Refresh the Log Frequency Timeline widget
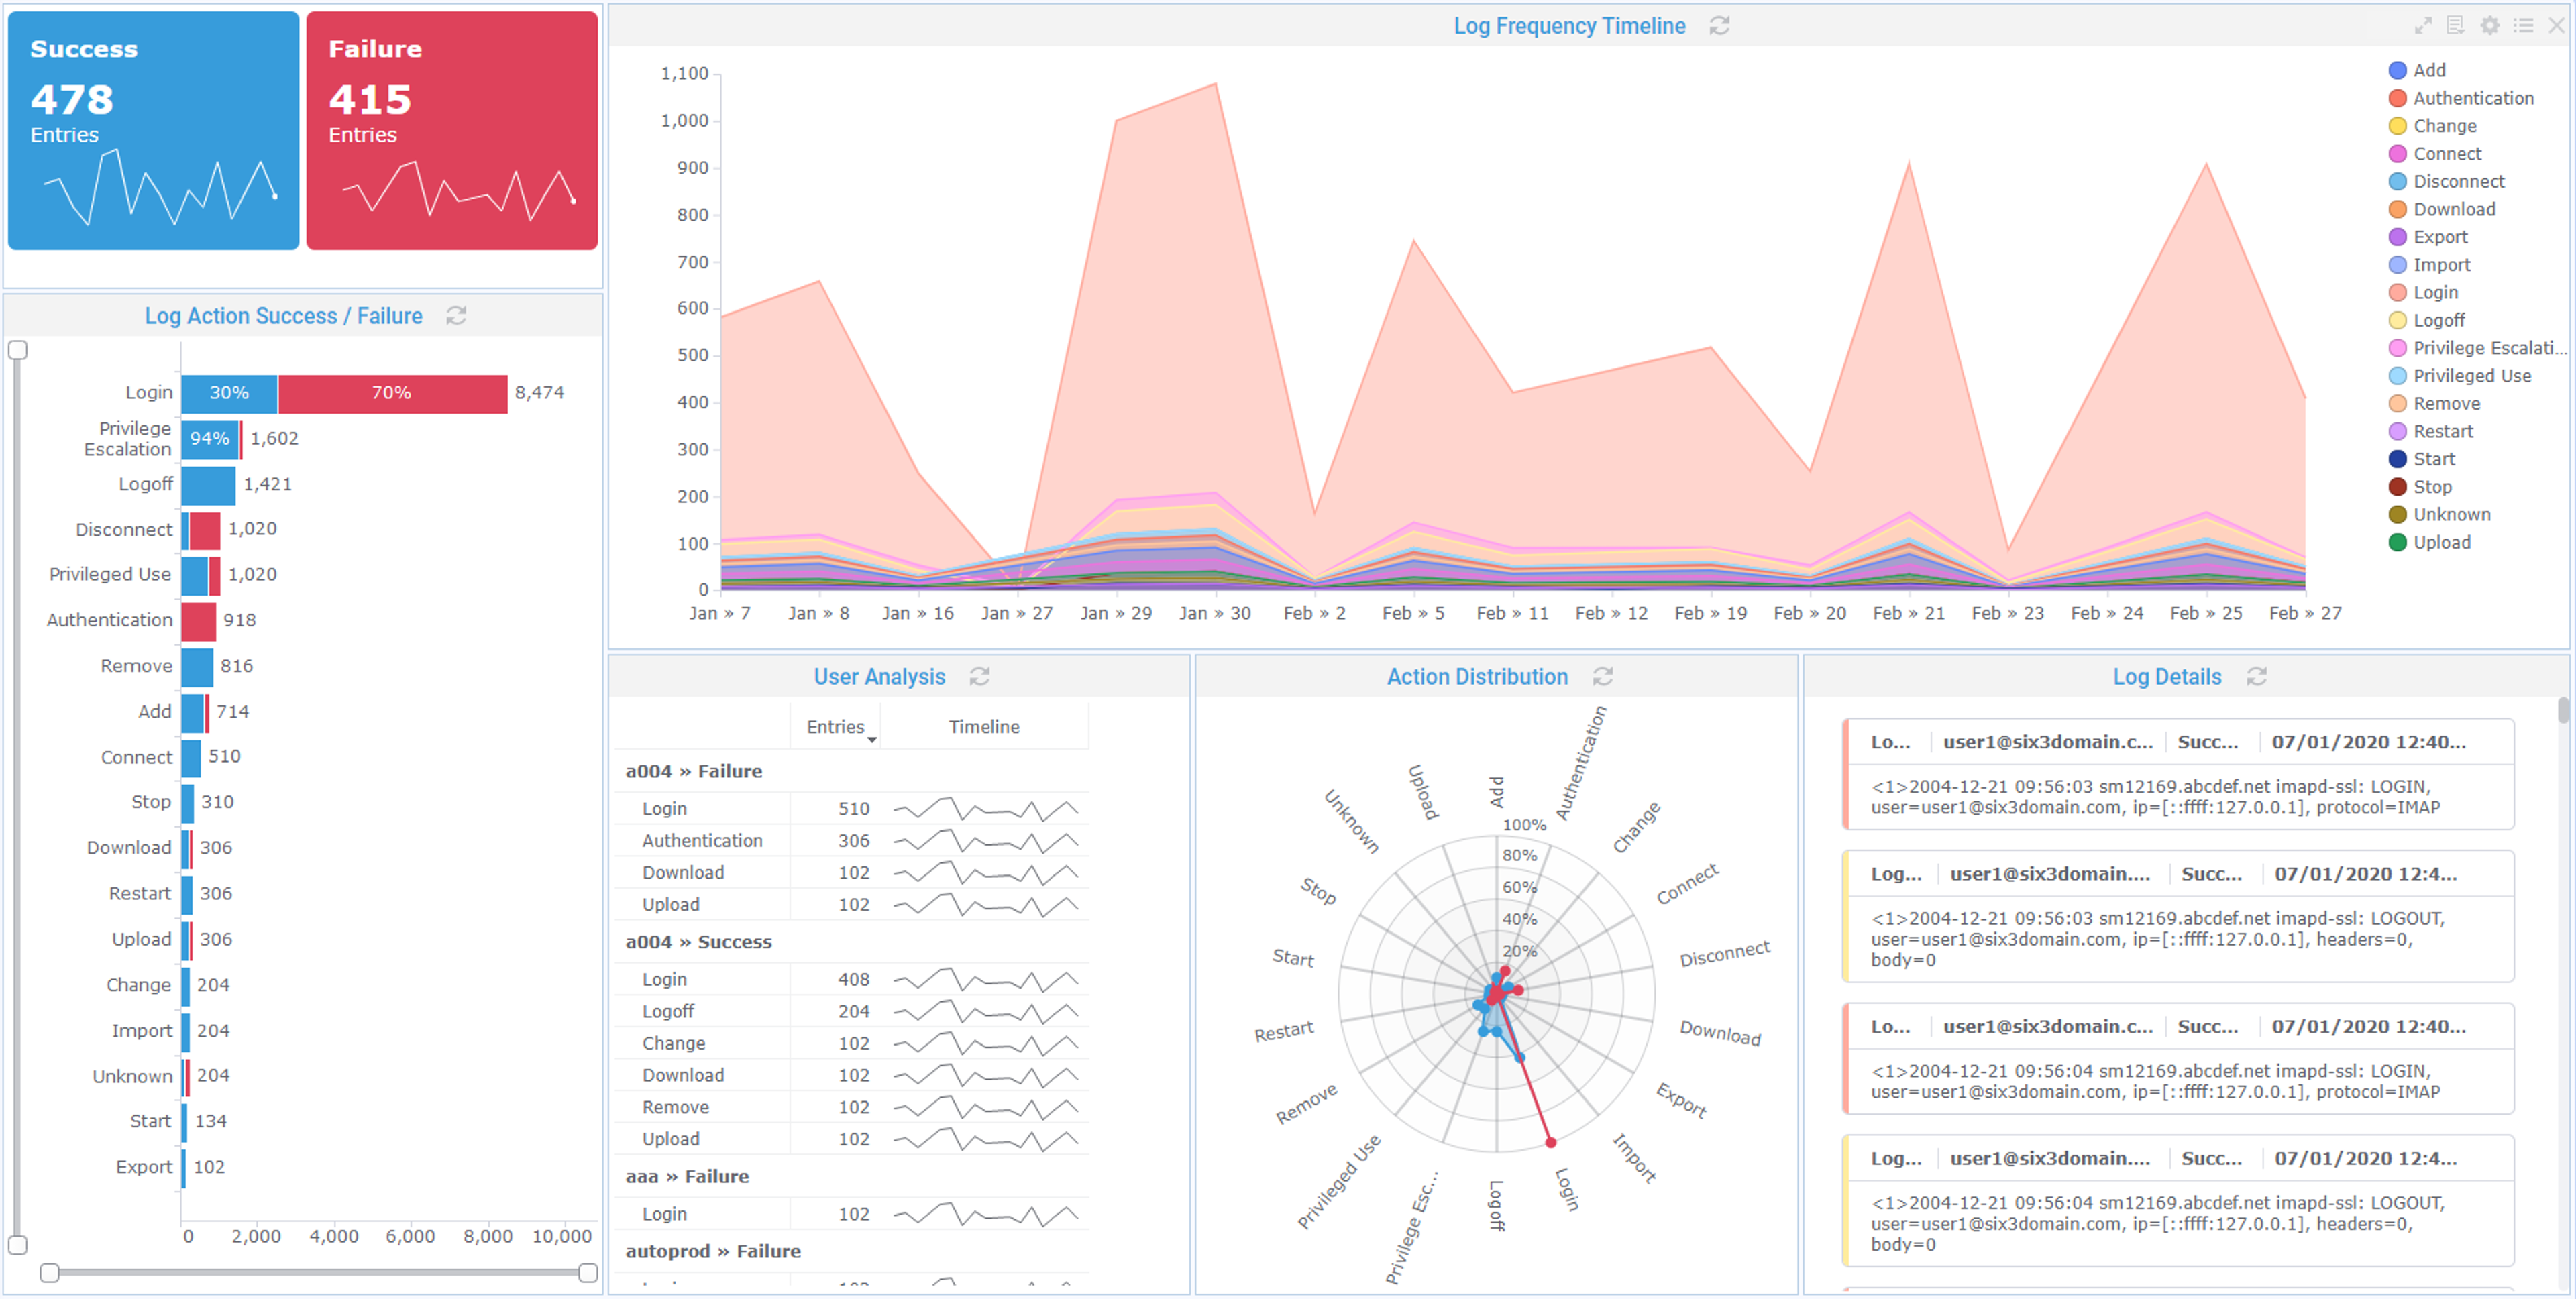The image size is (2576, 1299). click(1719, 26)
